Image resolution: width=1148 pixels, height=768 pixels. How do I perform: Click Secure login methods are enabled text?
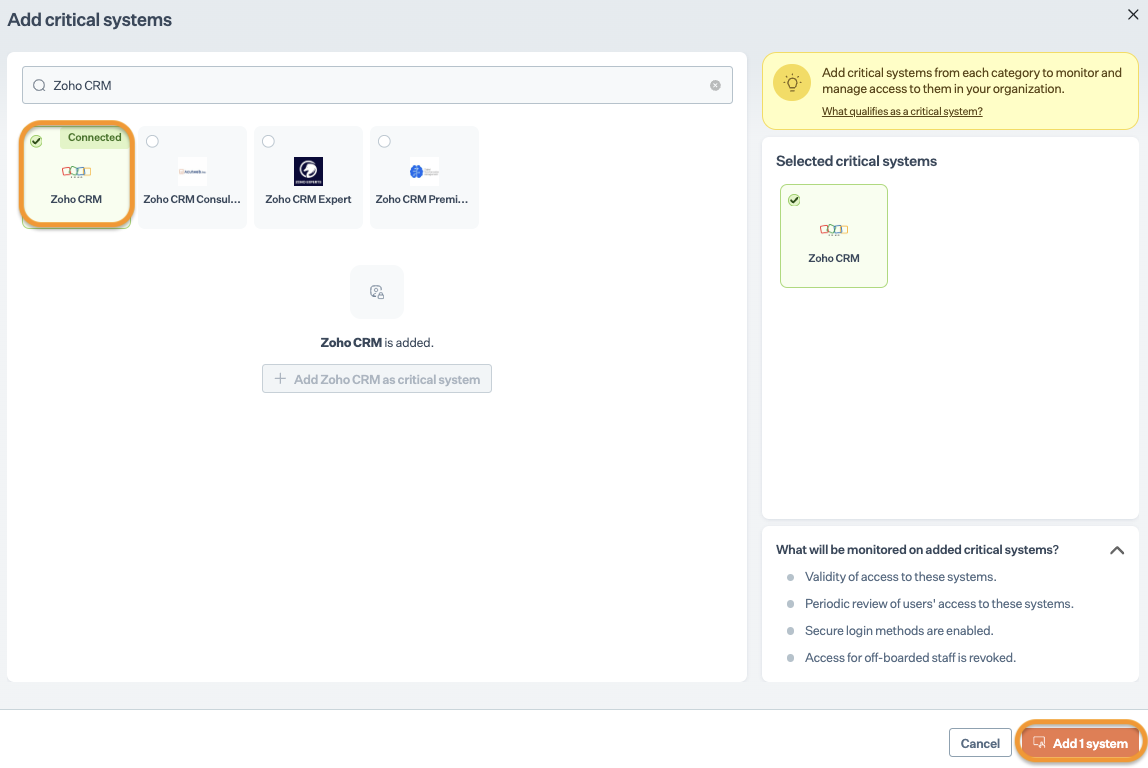coord(899,631)
